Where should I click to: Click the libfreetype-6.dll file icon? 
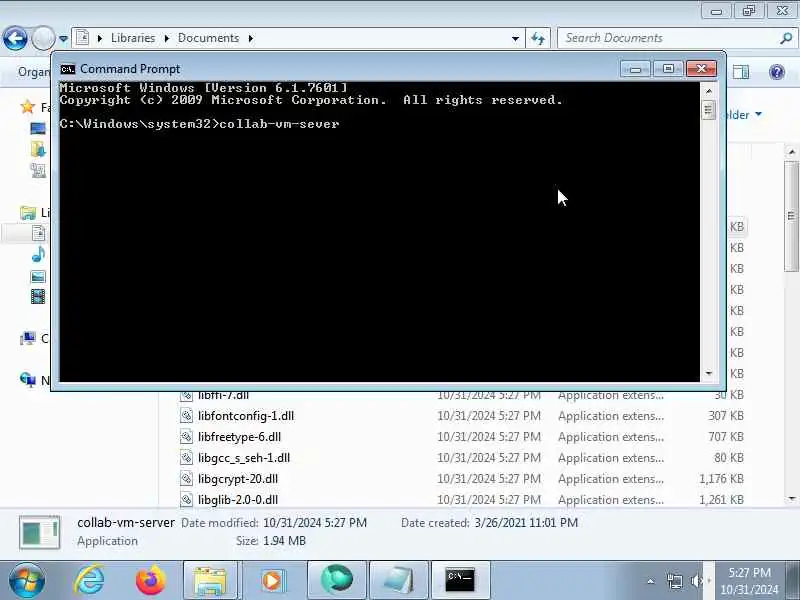click(x=186, y=437)
